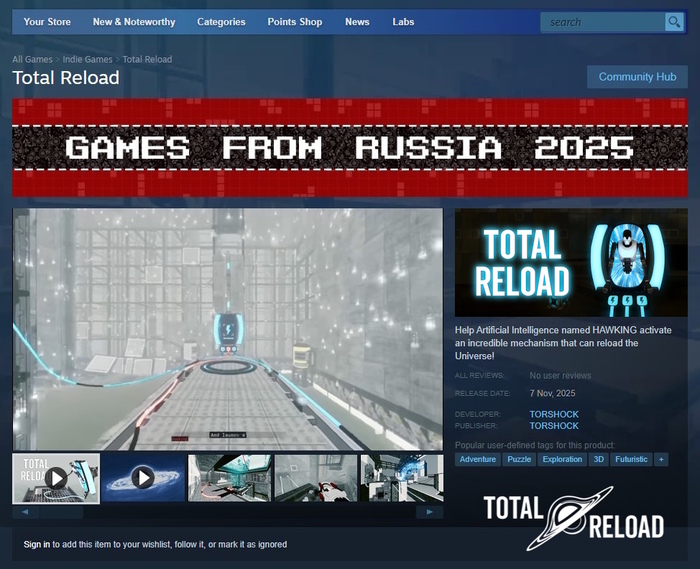Click the plus button to add tags
The image size is (700, 569).
tap(661, 459)
